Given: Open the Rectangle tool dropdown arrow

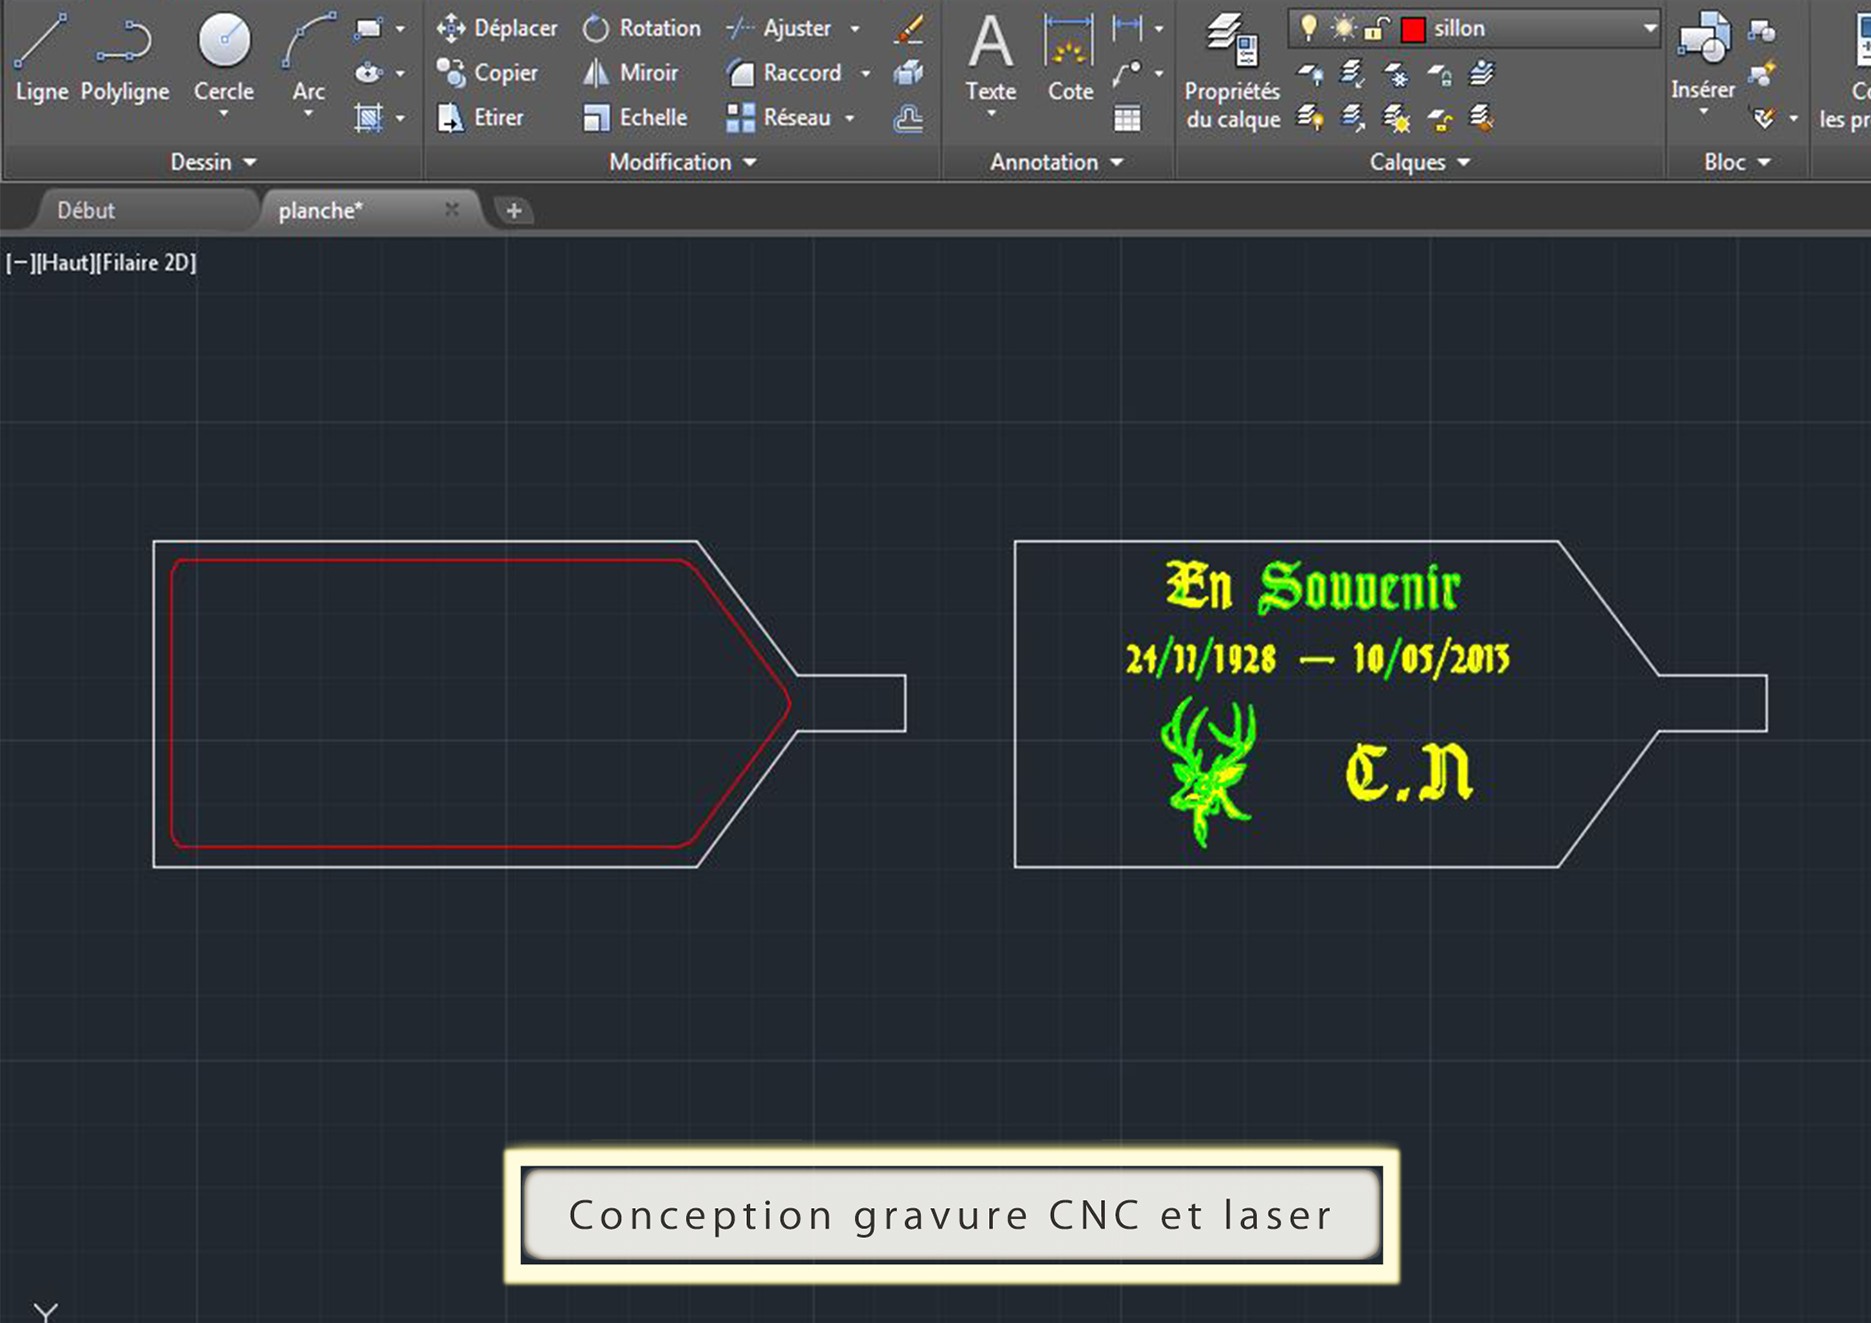Looking at the screenshot, I should [401, 29].
